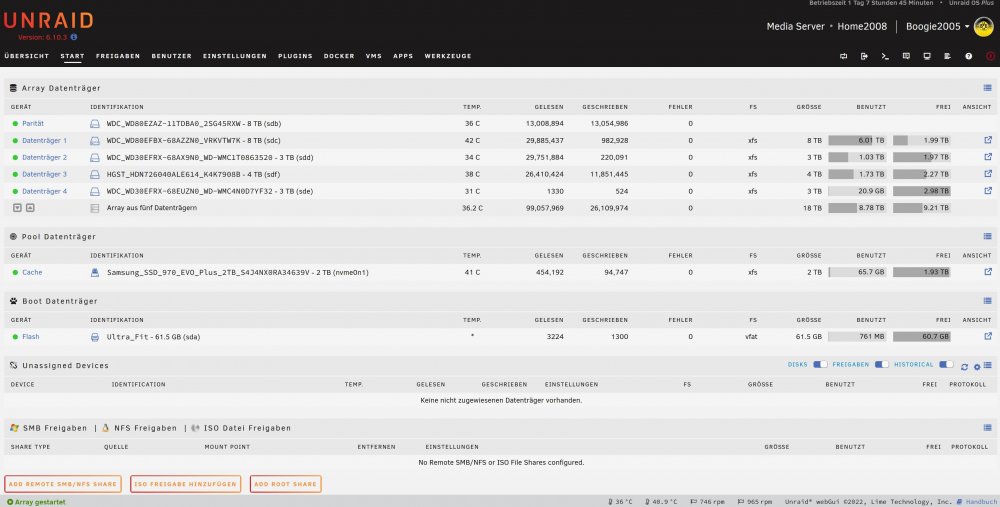Screen dimensions: 1000x507
Task: Click the SSD icon next to Samsung 970 EVO
Action: (95, 272)
